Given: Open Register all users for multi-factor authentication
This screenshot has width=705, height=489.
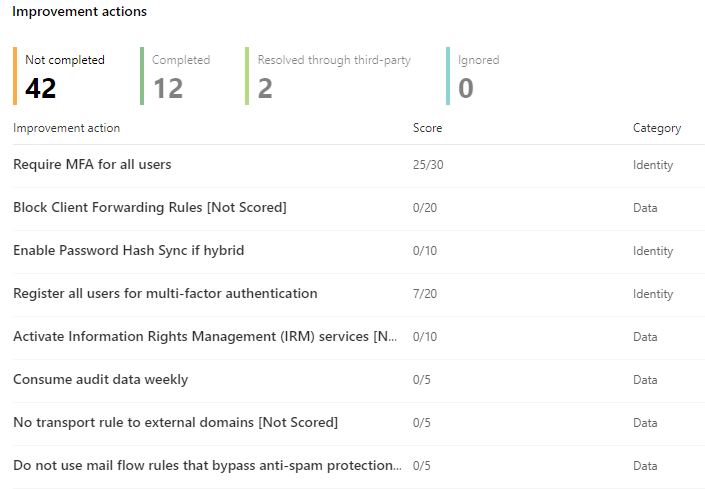Looking at the screenshot, I should [x=165, y=293].
